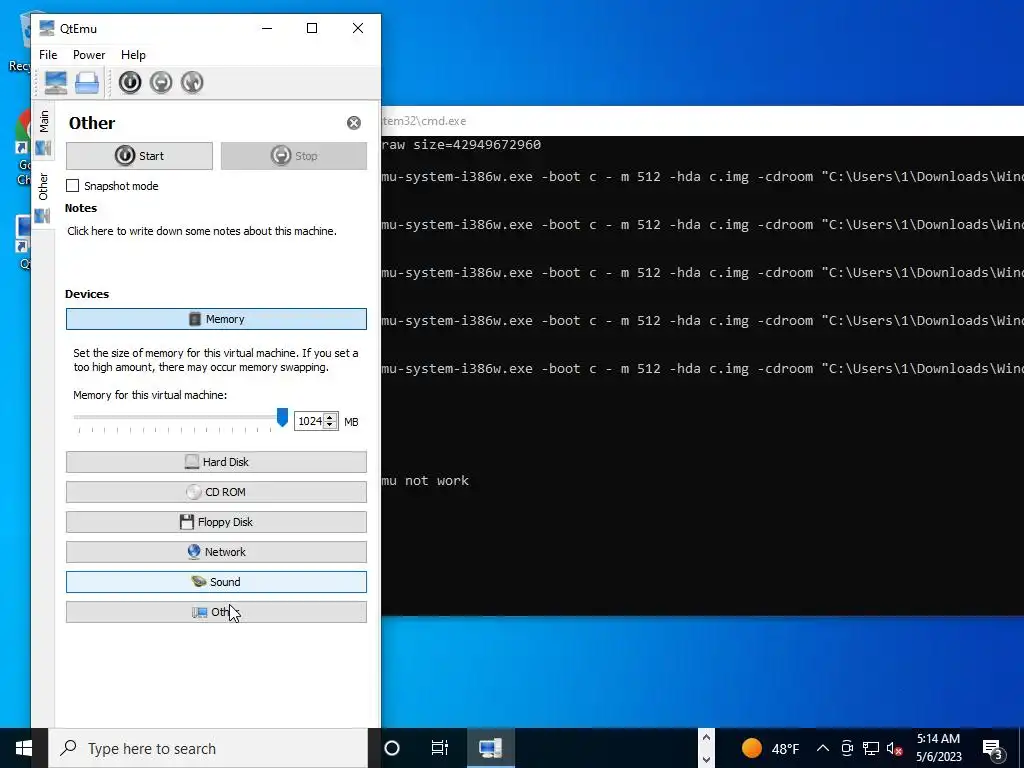Image resolution: width=1024 pixels, height=768 pixels.
Task: Click the disabled Stop button
Action: [x=294, y=156]
